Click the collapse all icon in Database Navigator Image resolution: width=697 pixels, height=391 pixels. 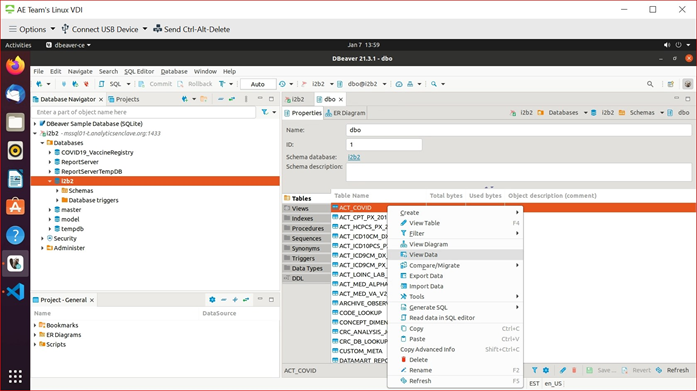click(x=220, y=99)
